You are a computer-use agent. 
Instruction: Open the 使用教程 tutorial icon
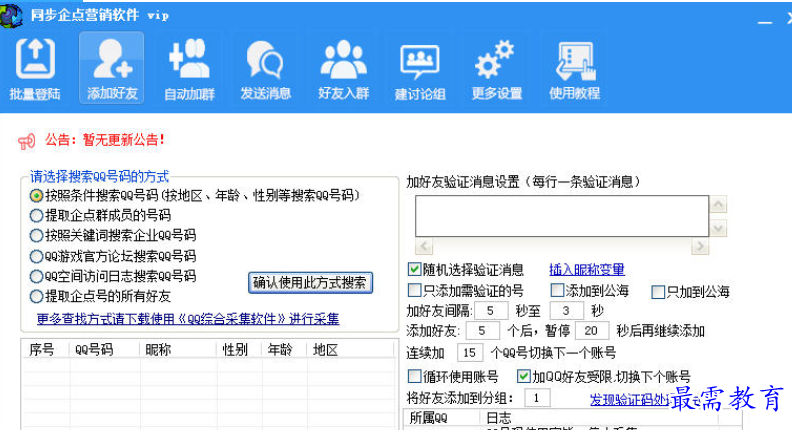[574, 69]
